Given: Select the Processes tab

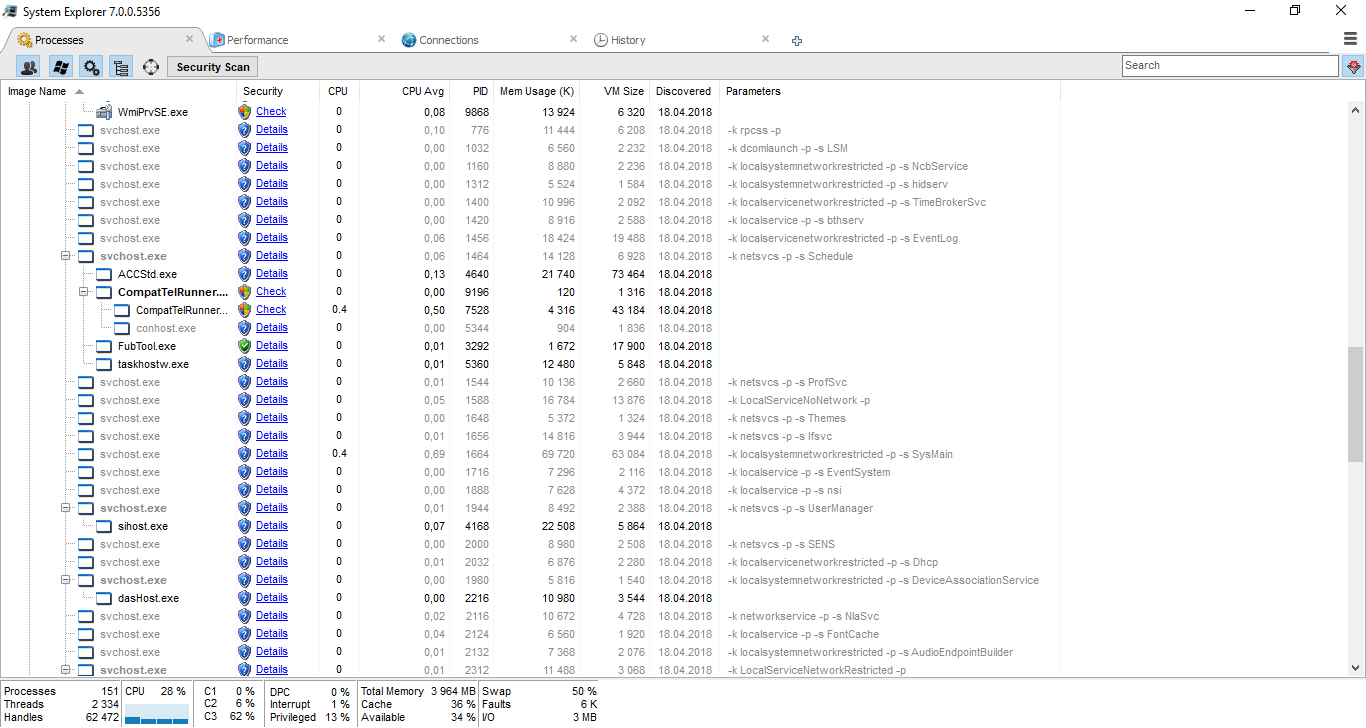Looking at the screenshot, I should pyautogui.click(x=59, y=40).
